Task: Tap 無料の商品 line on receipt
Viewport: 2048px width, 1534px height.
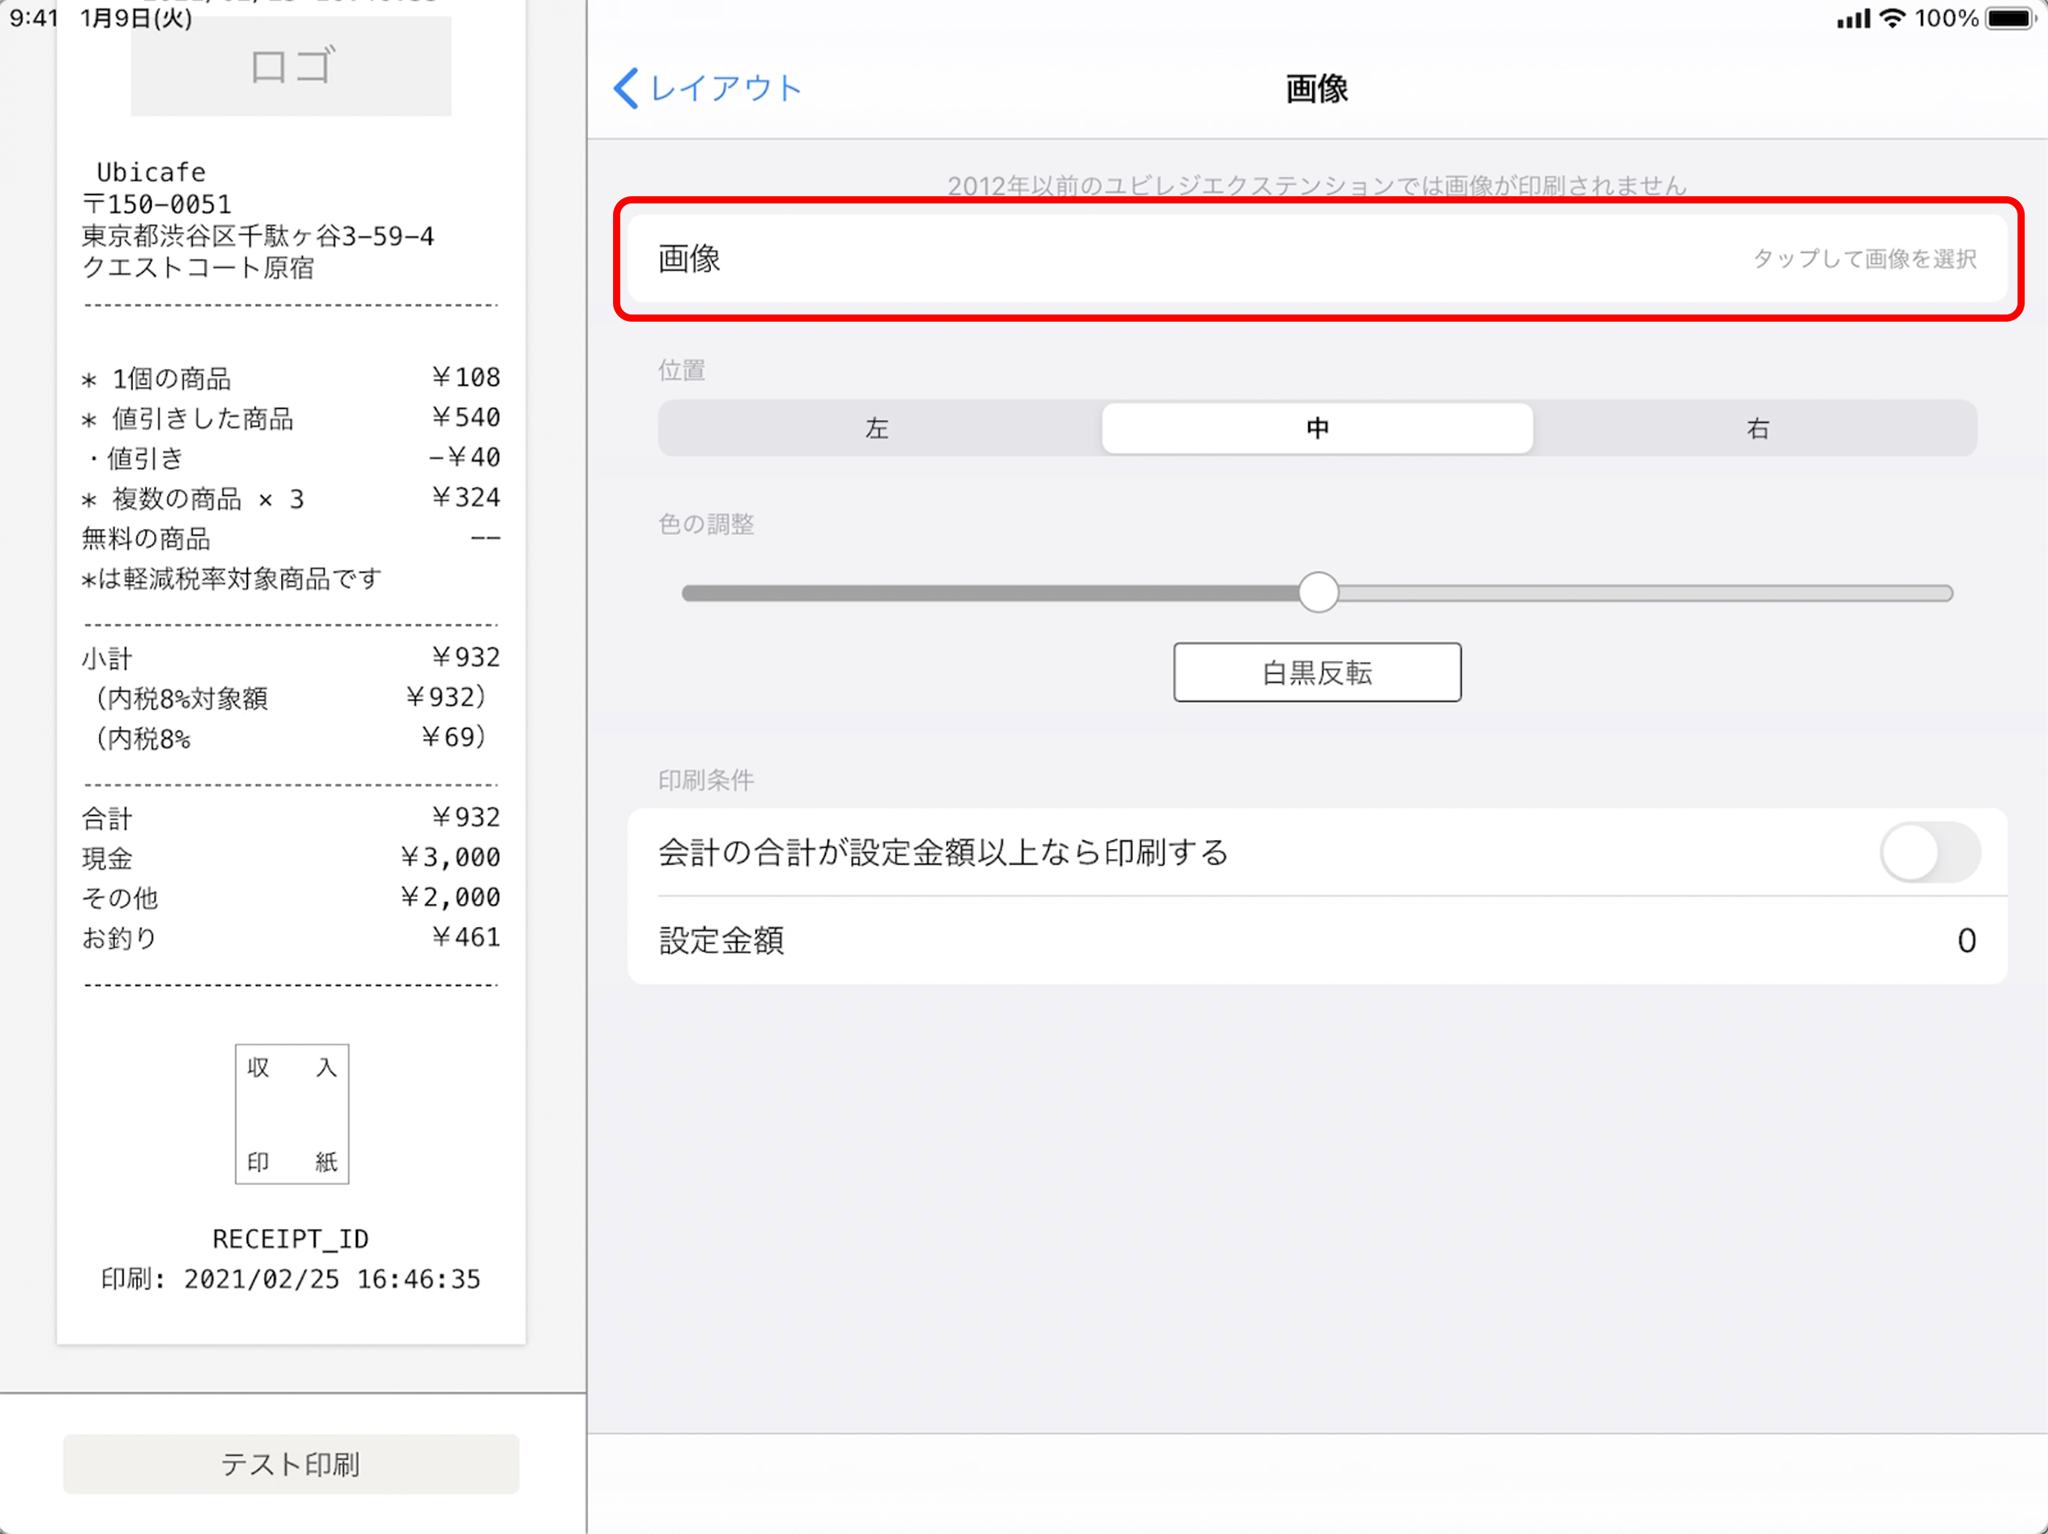Action: coord(291,539)
